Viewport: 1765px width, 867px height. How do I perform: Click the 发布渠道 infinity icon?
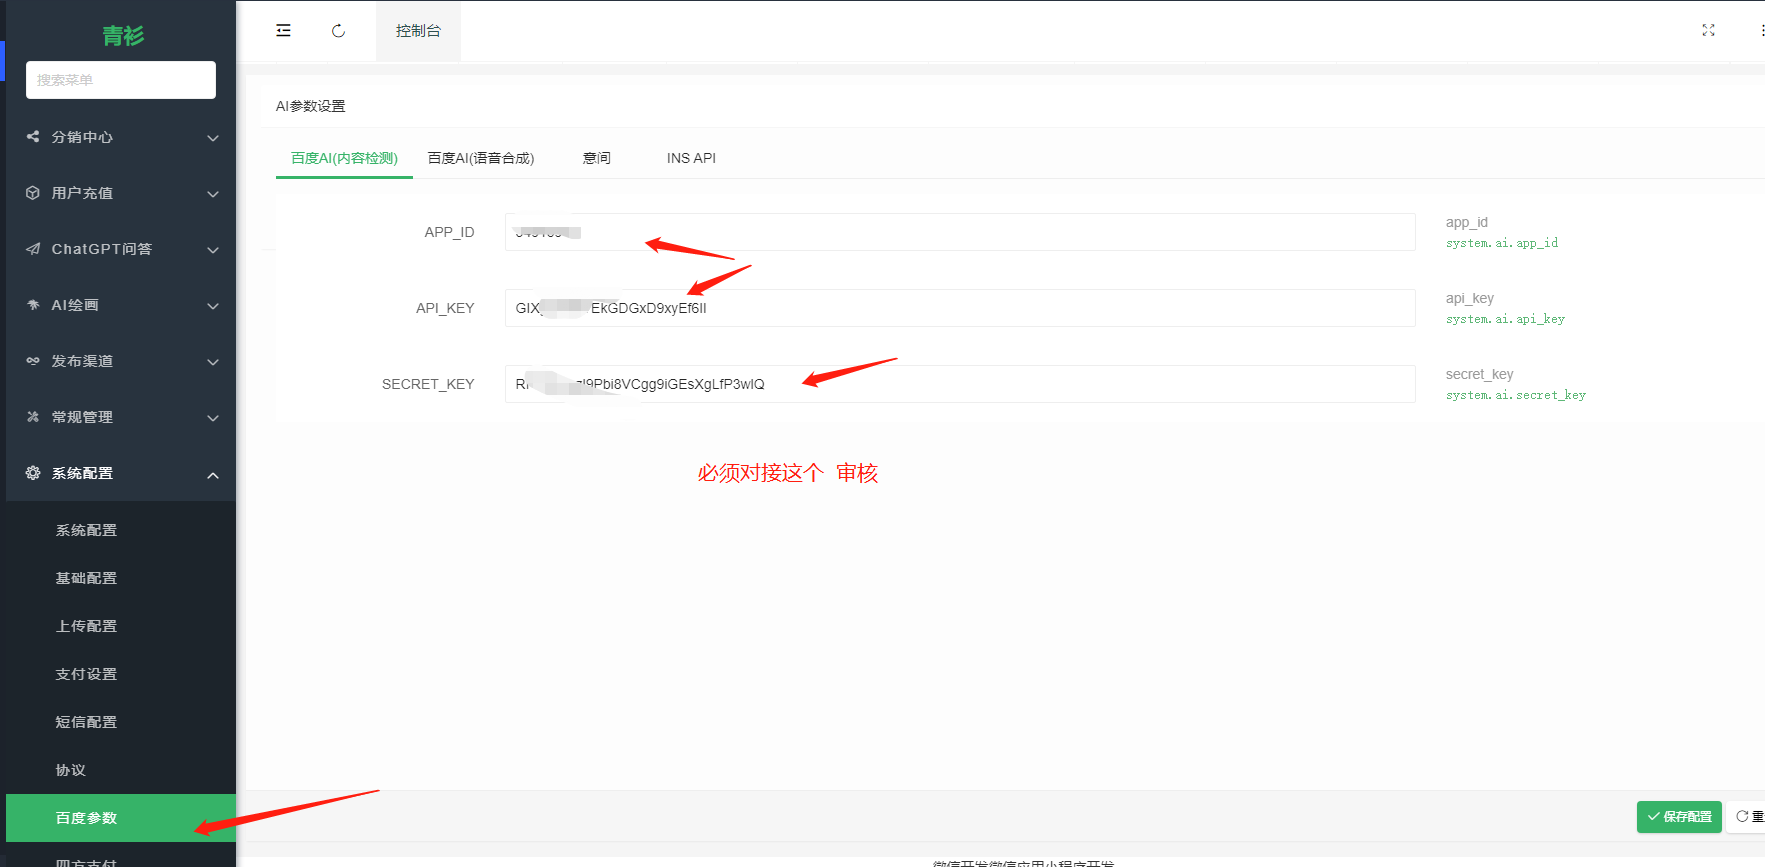[33, 361]
